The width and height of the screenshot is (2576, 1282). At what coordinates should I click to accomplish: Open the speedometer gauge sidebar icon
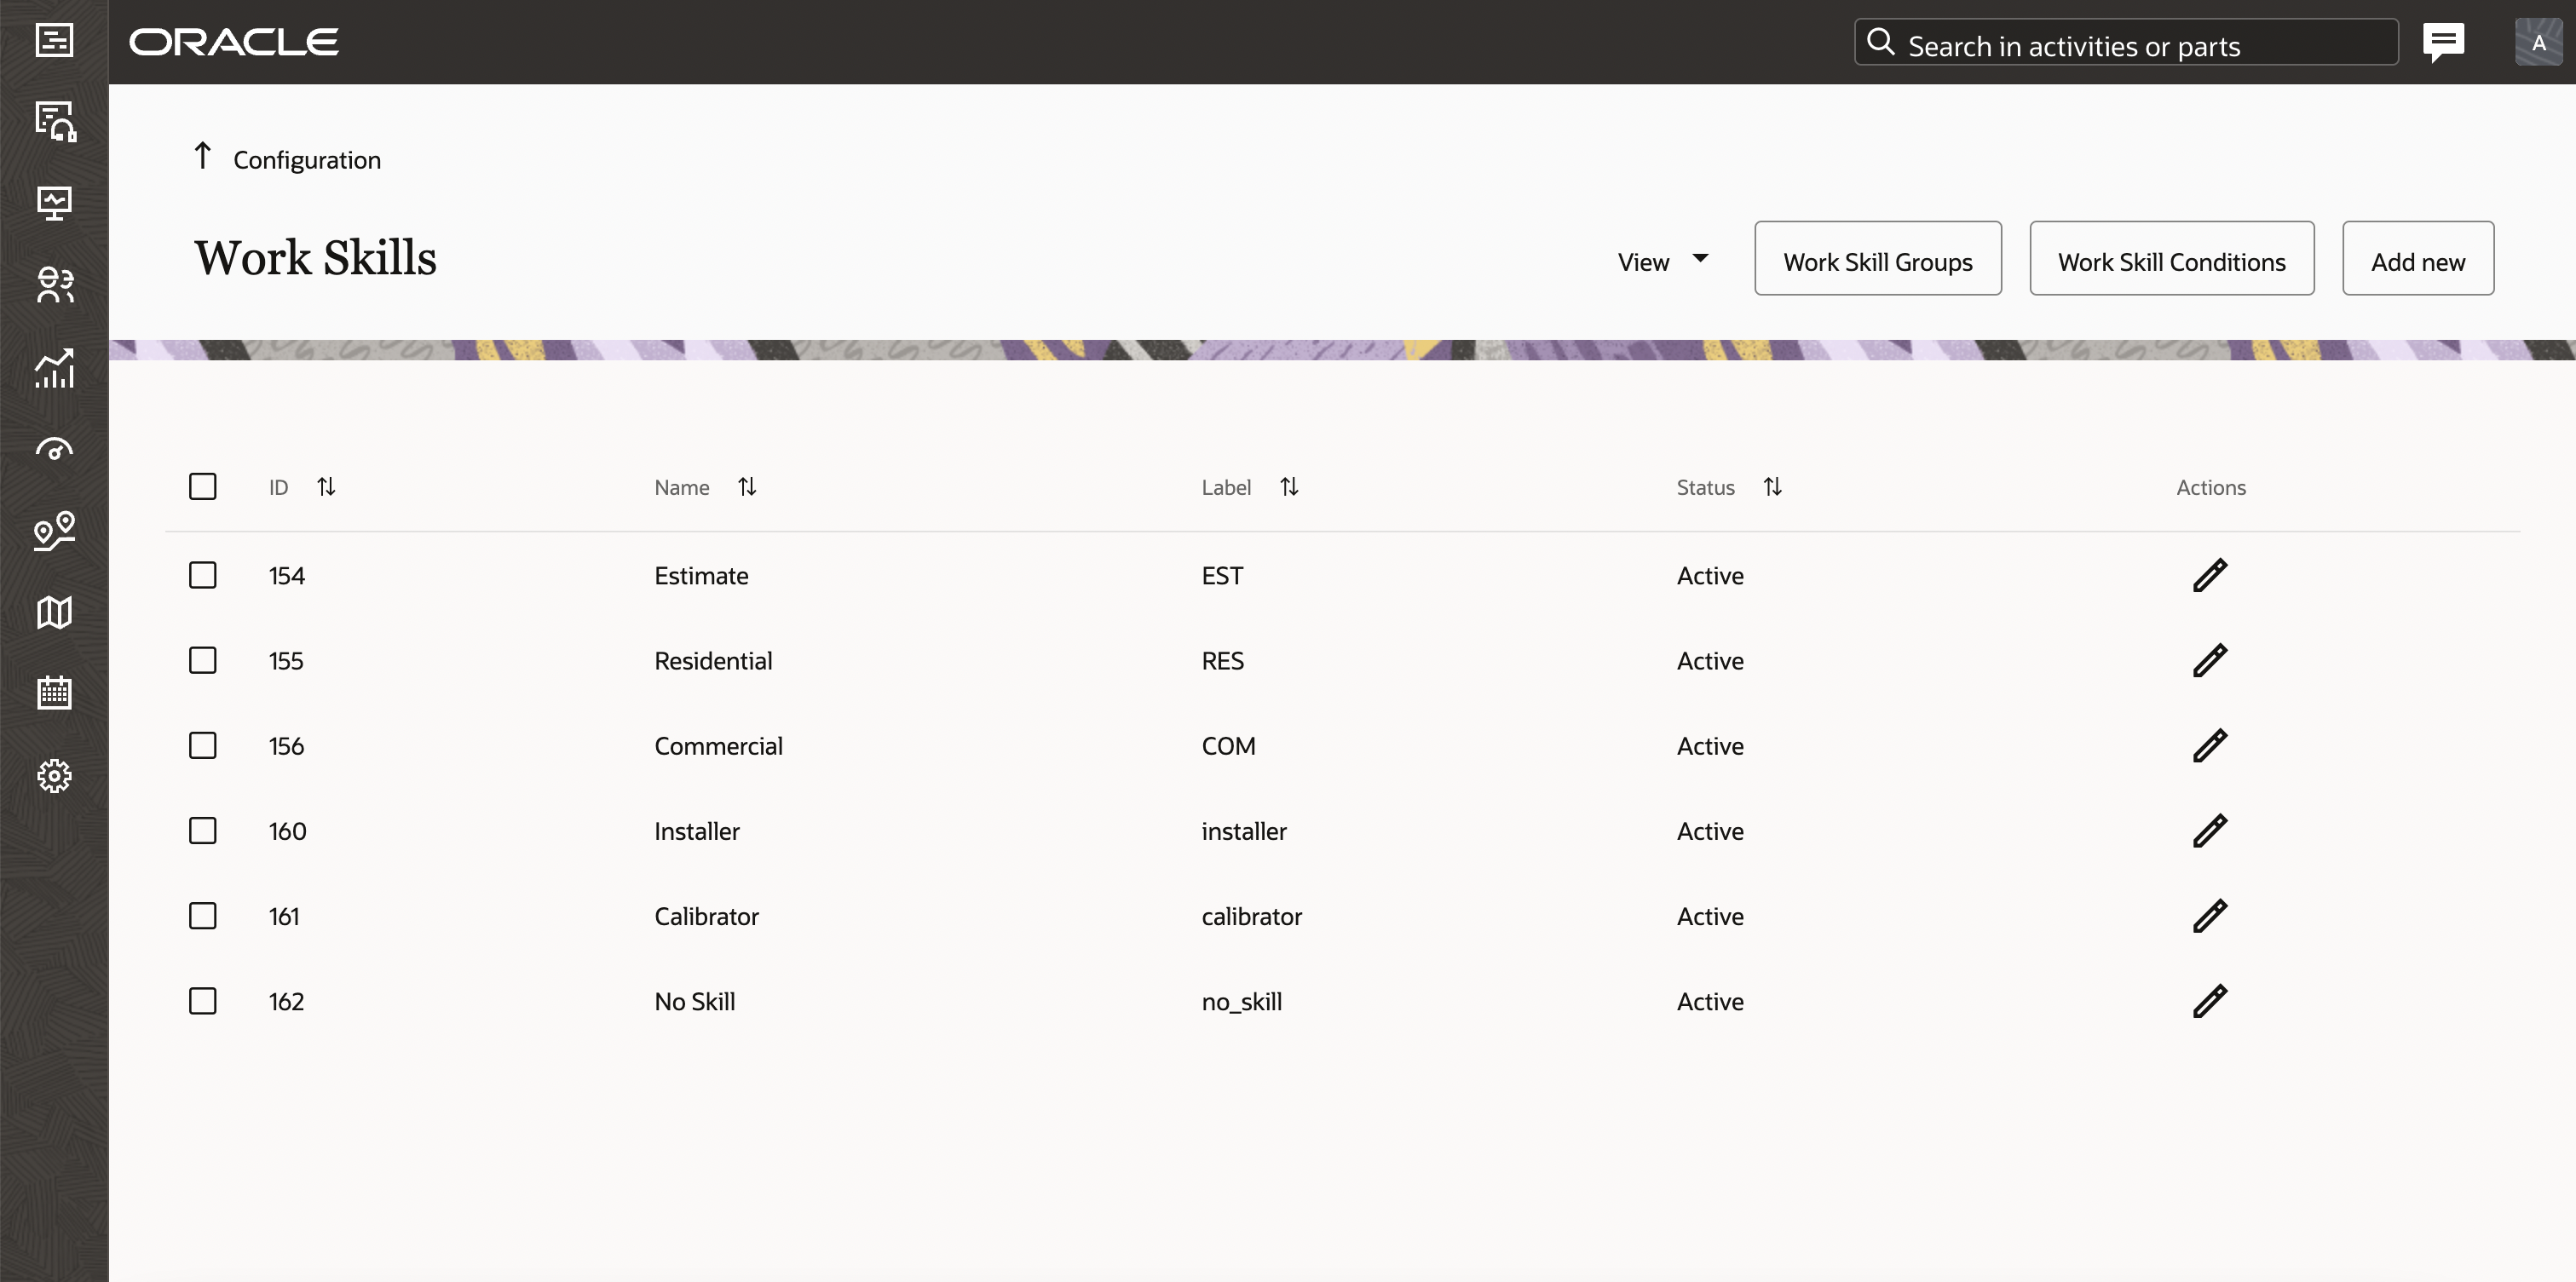tap(54, 450)
